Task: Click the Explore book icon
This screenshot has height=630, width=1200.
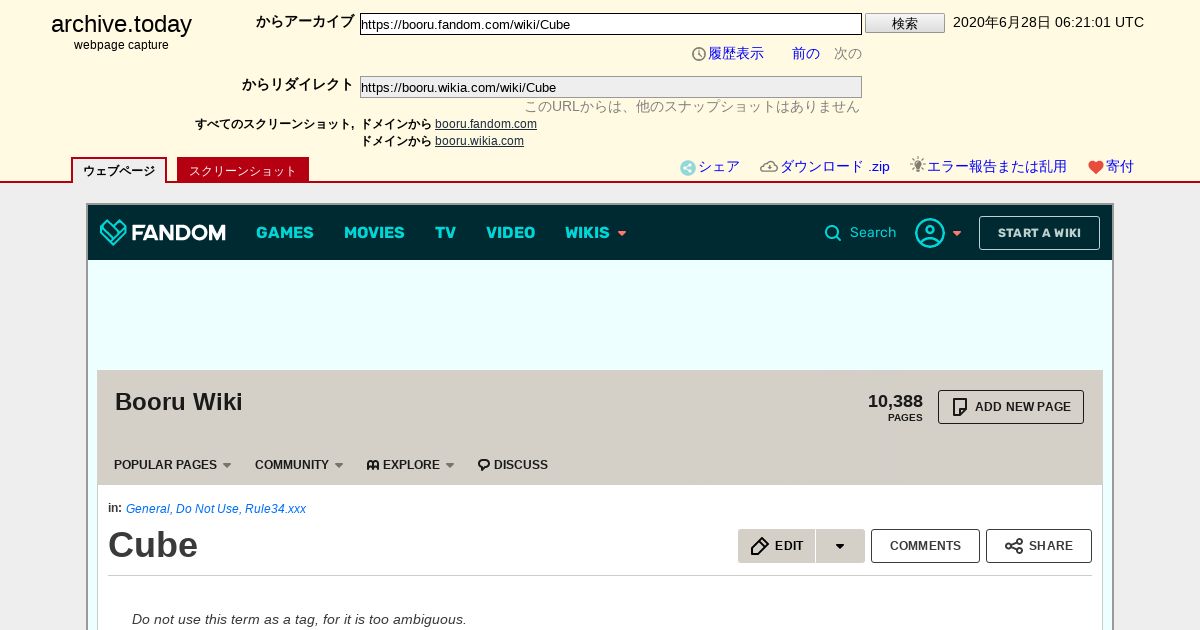Action: 373,465
